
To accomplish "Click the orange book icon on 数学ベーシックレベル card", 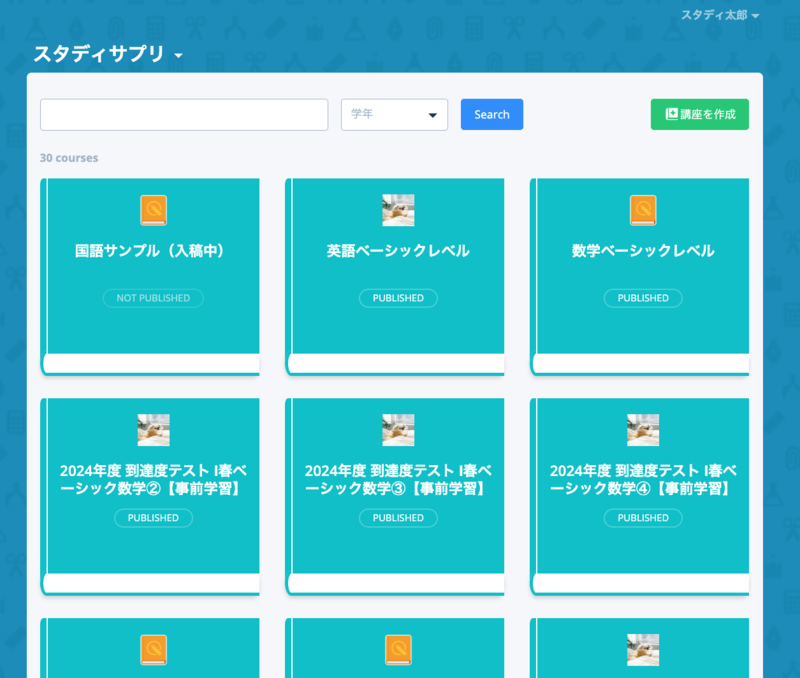I will pyautogui.click(x=643, y=210).
